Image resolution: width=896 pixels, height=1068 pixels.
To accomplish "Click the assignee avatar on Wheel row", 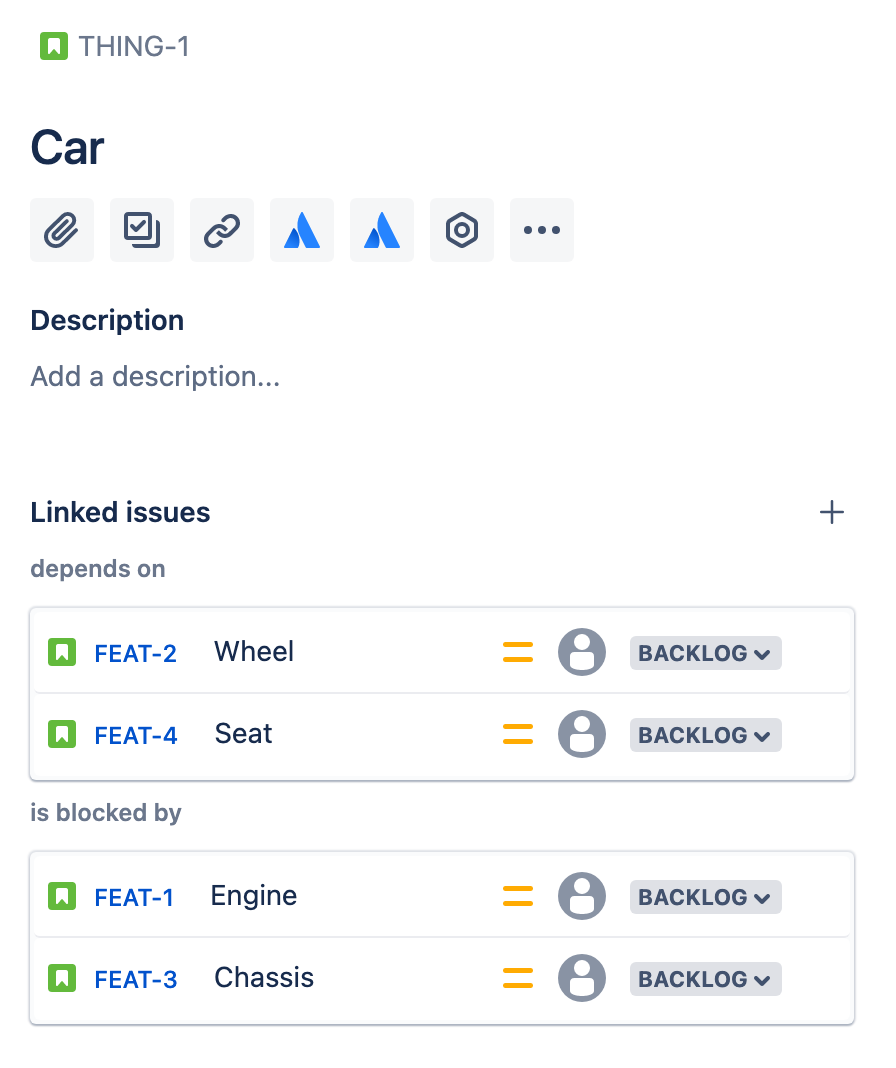I will pyautogui.click(x=582, y=653).
